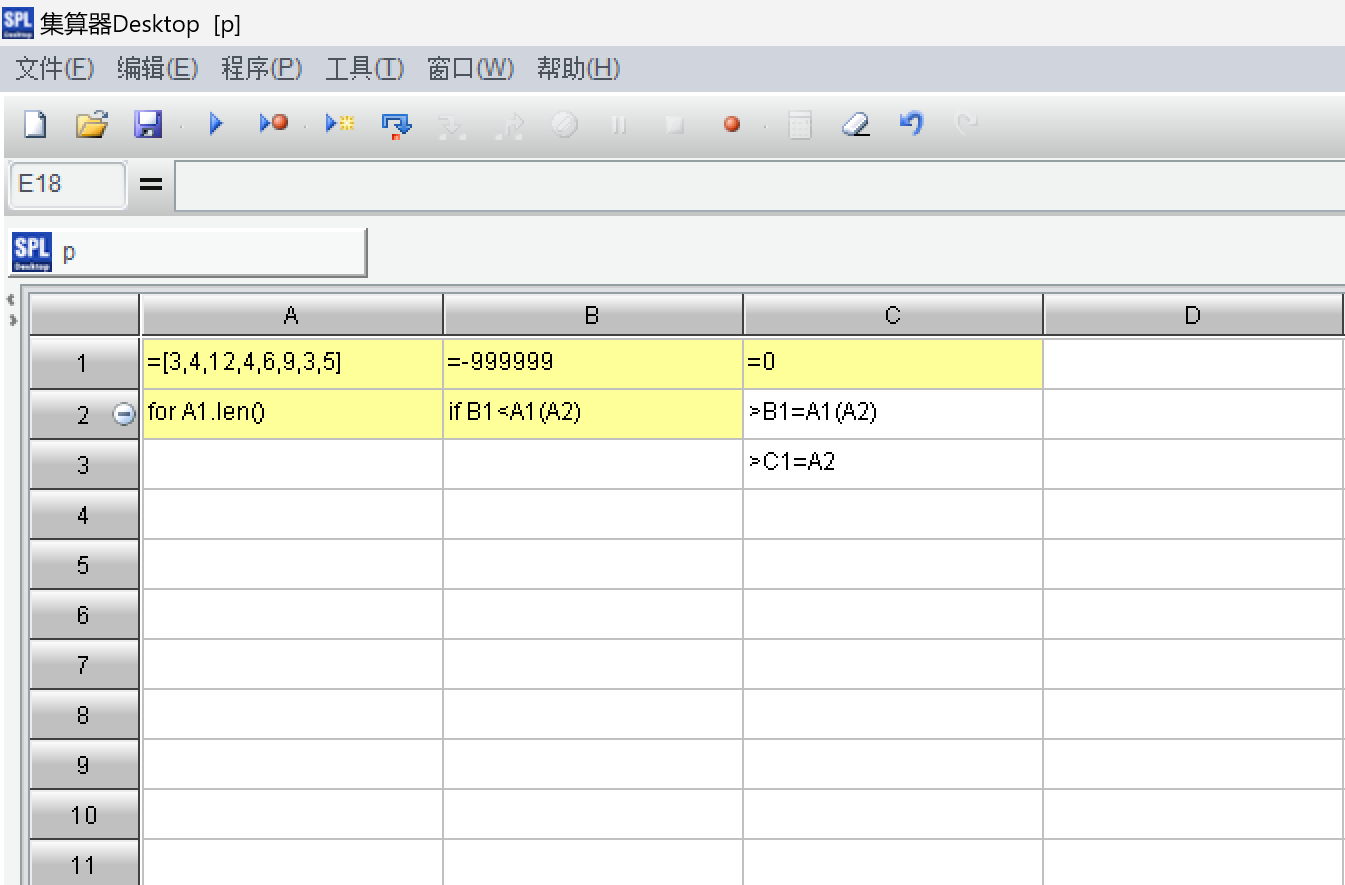Select cell A1 containing the number list

tap(292, 363)
